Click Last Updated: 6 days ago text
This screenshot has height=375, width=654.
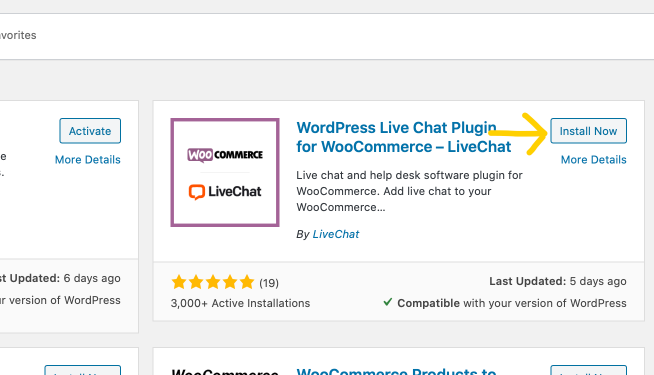click(60, 278)
